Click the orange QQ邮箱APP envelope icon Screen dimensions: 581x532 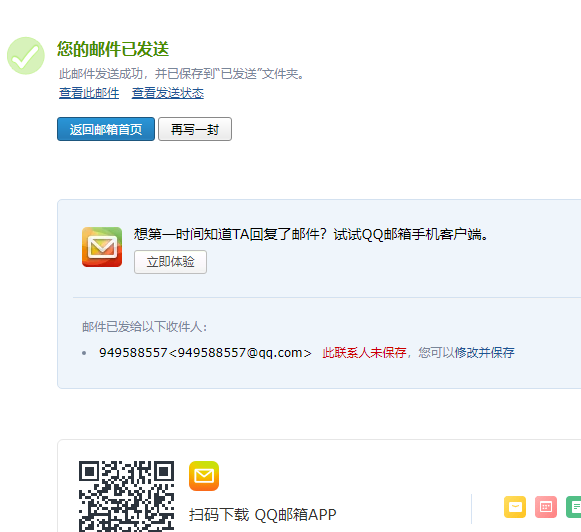[x=204, y=476]
